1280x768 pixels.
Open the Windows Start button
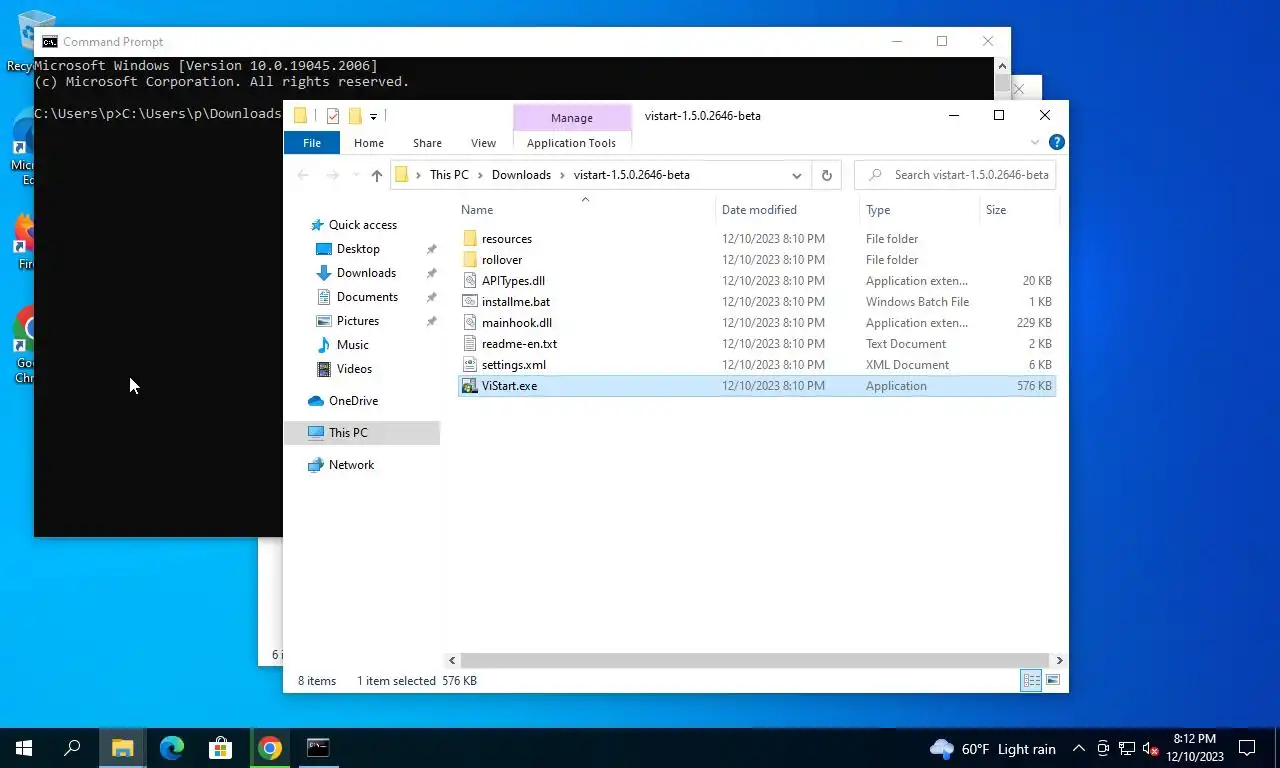24,748
